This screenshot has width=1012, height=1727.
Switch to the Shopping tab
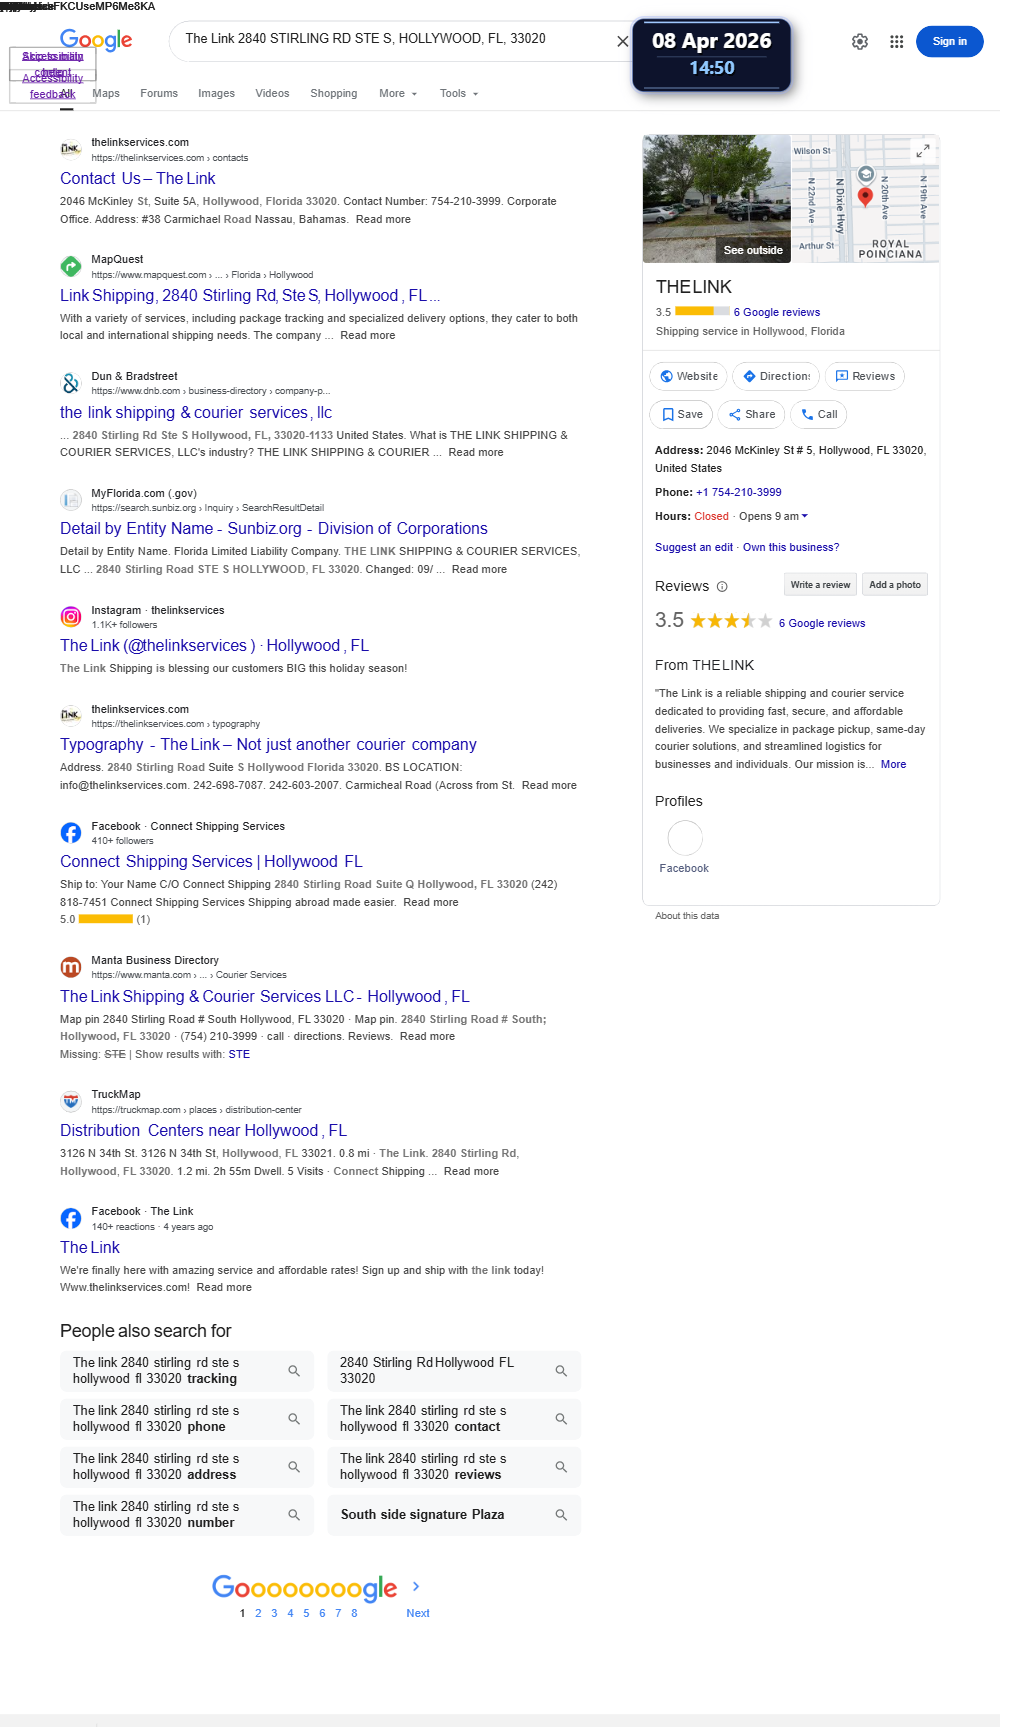pyautogui.click(x=333, y=94)
